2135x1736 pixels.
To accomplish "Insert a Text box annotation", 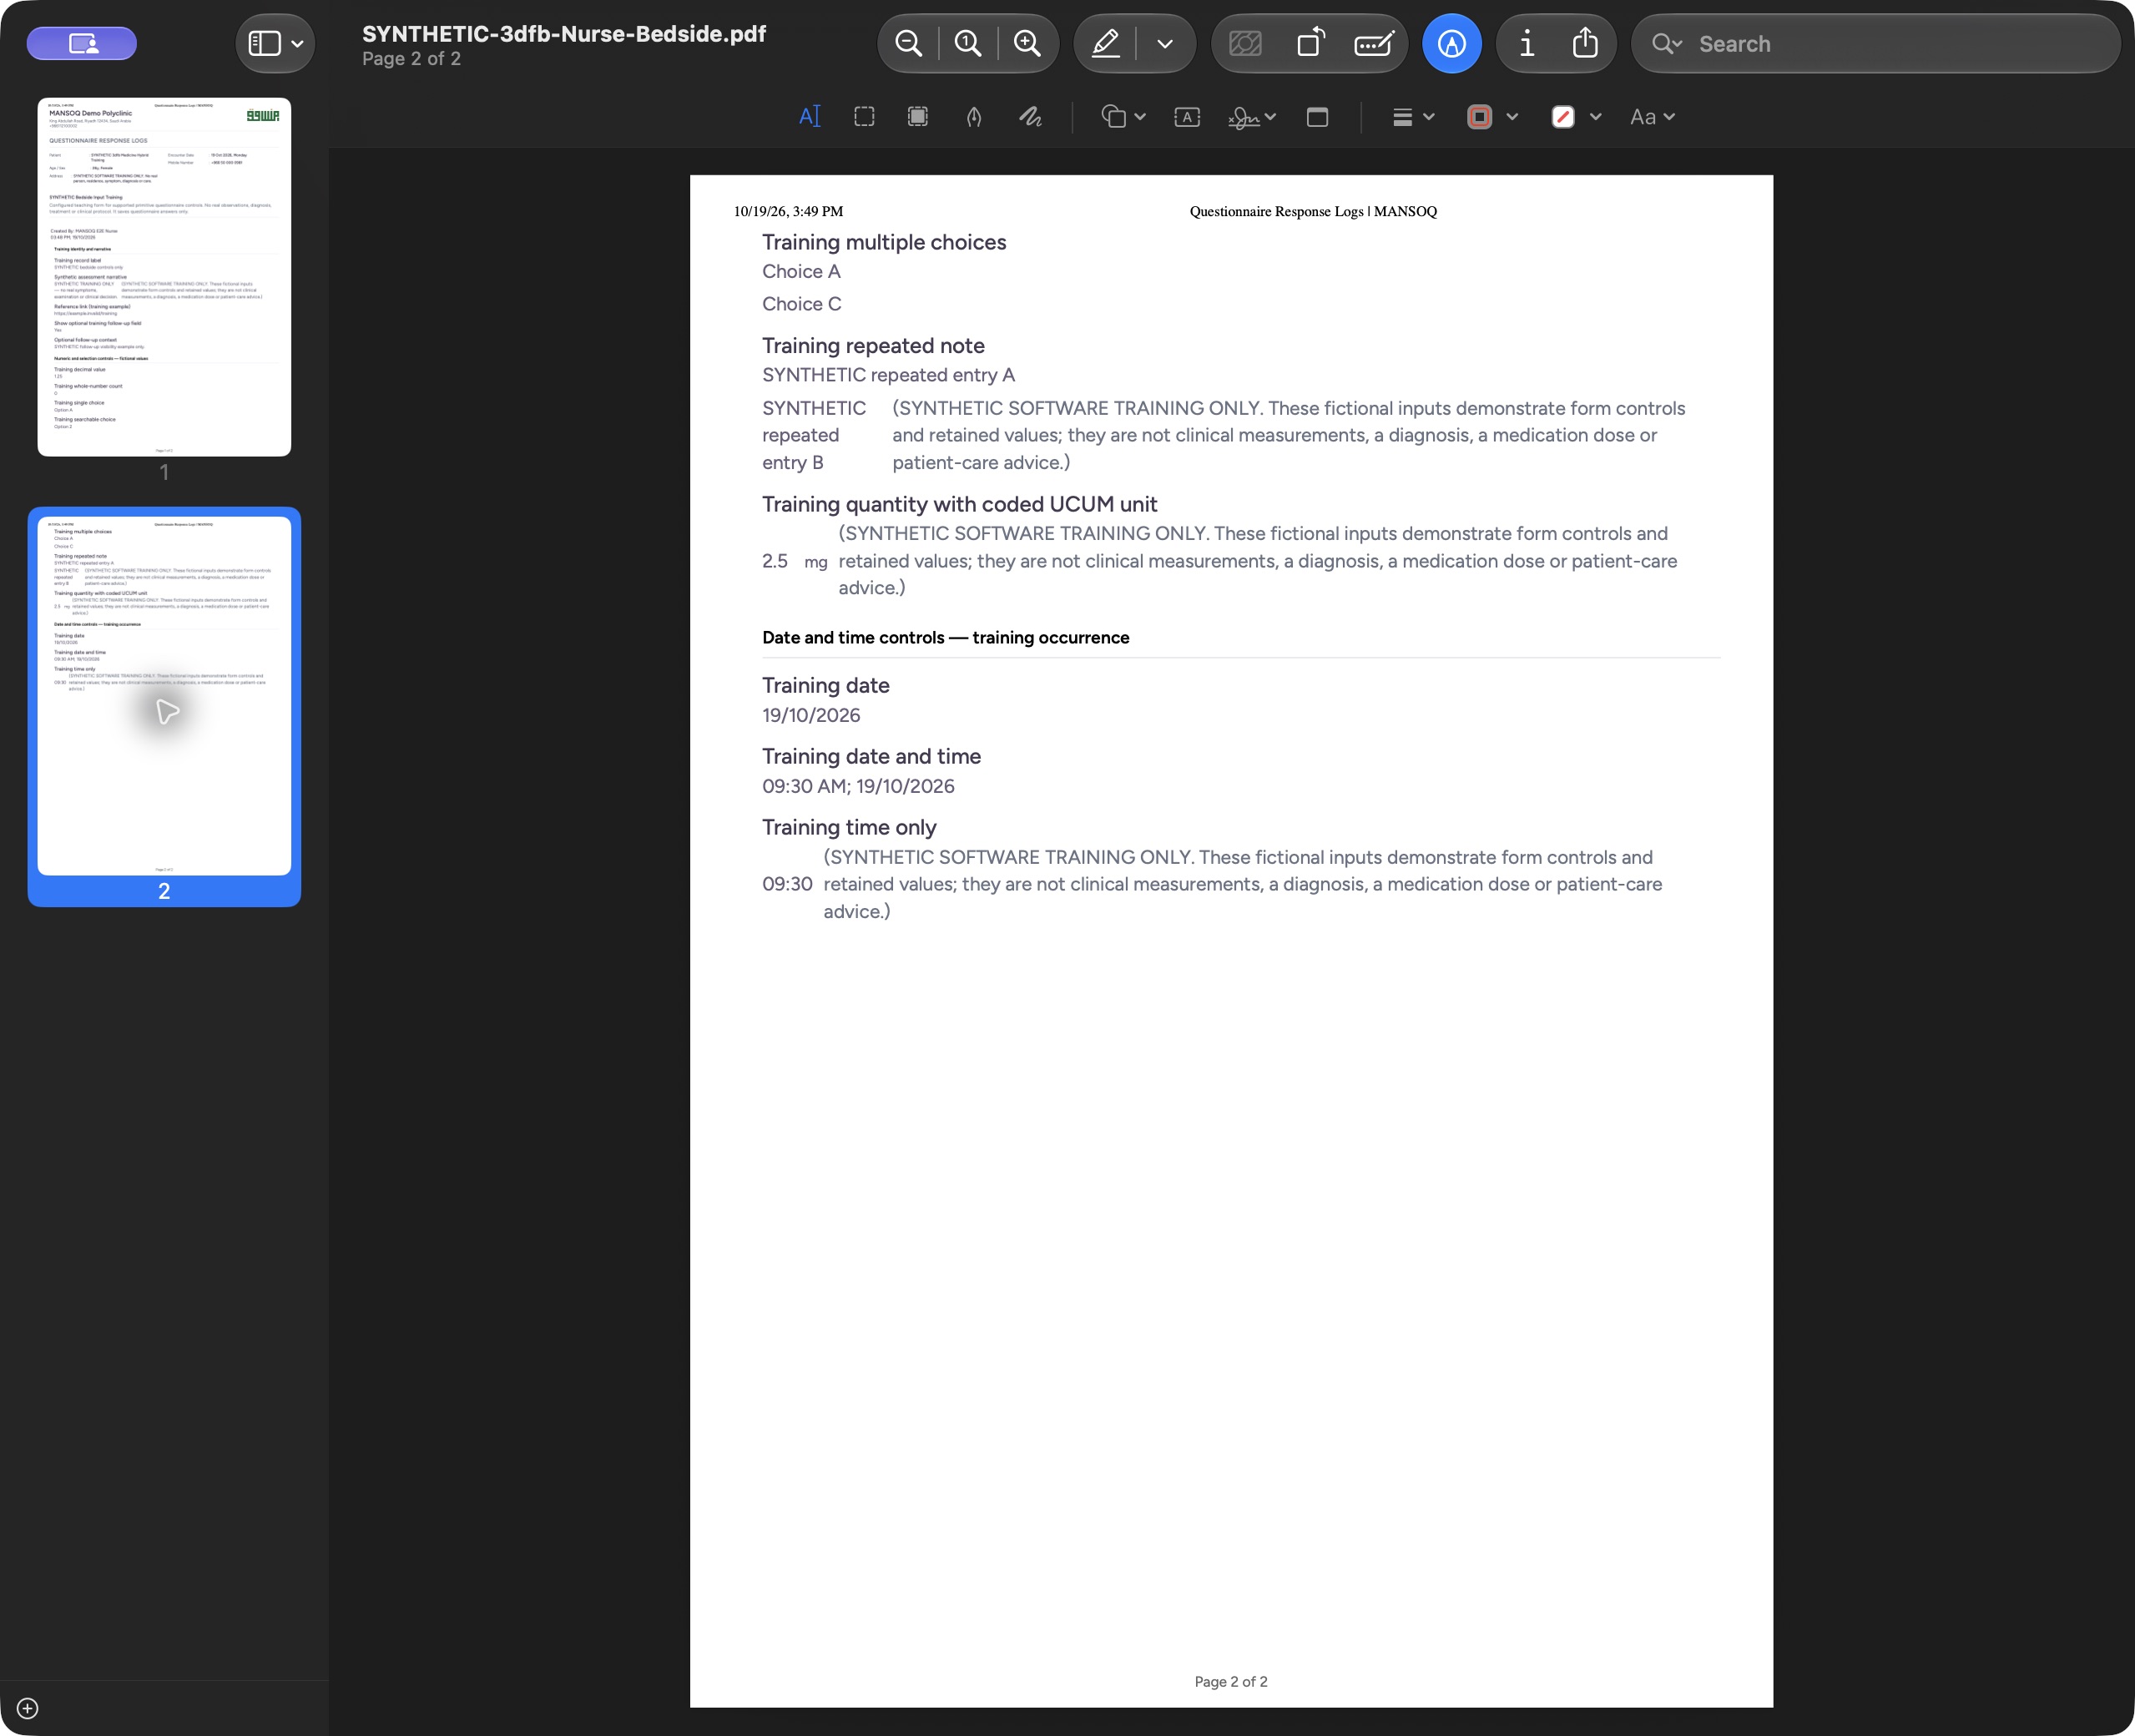I will coord(1187,117).
